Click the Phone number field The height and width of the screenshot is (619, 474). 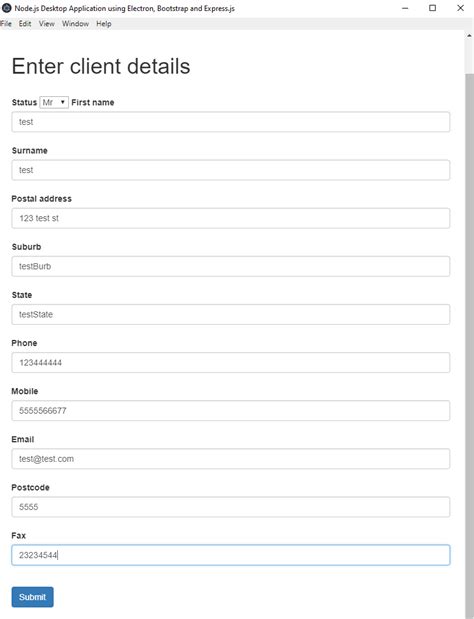(230, 363)
